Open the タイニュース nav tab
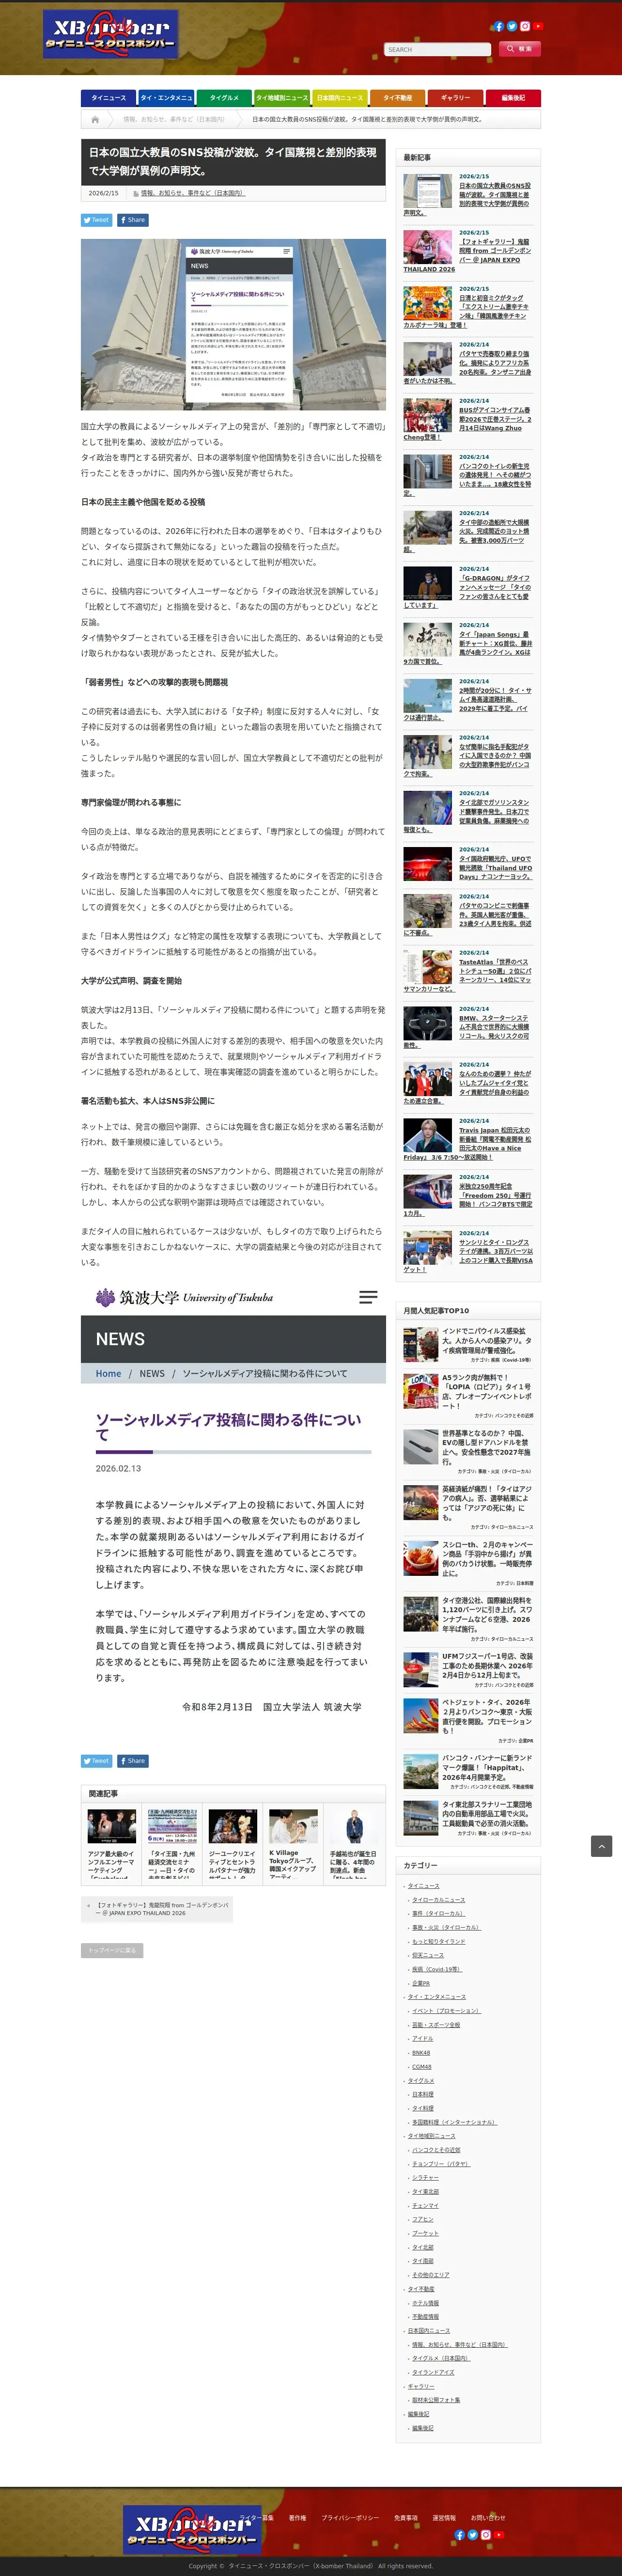This screenshot has height=2576, width=622. [x=109, y=98]
